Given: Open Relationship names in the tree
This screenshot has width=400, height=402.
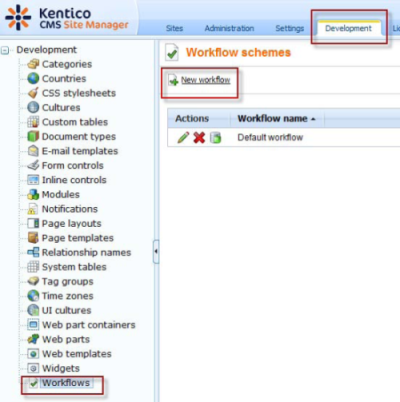Looking at the screenshot, I should pos(86,252).
